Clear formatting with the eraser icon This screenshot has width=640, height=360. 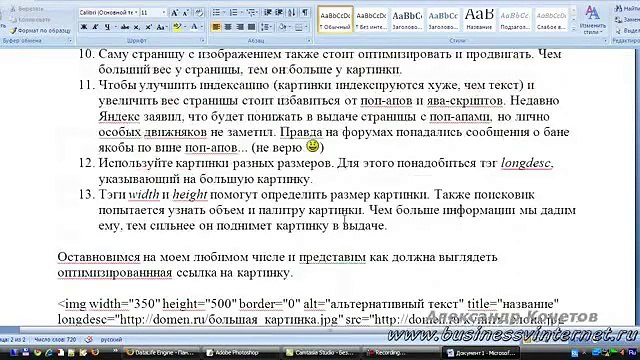pyautogui.click(x=199, y=13)
